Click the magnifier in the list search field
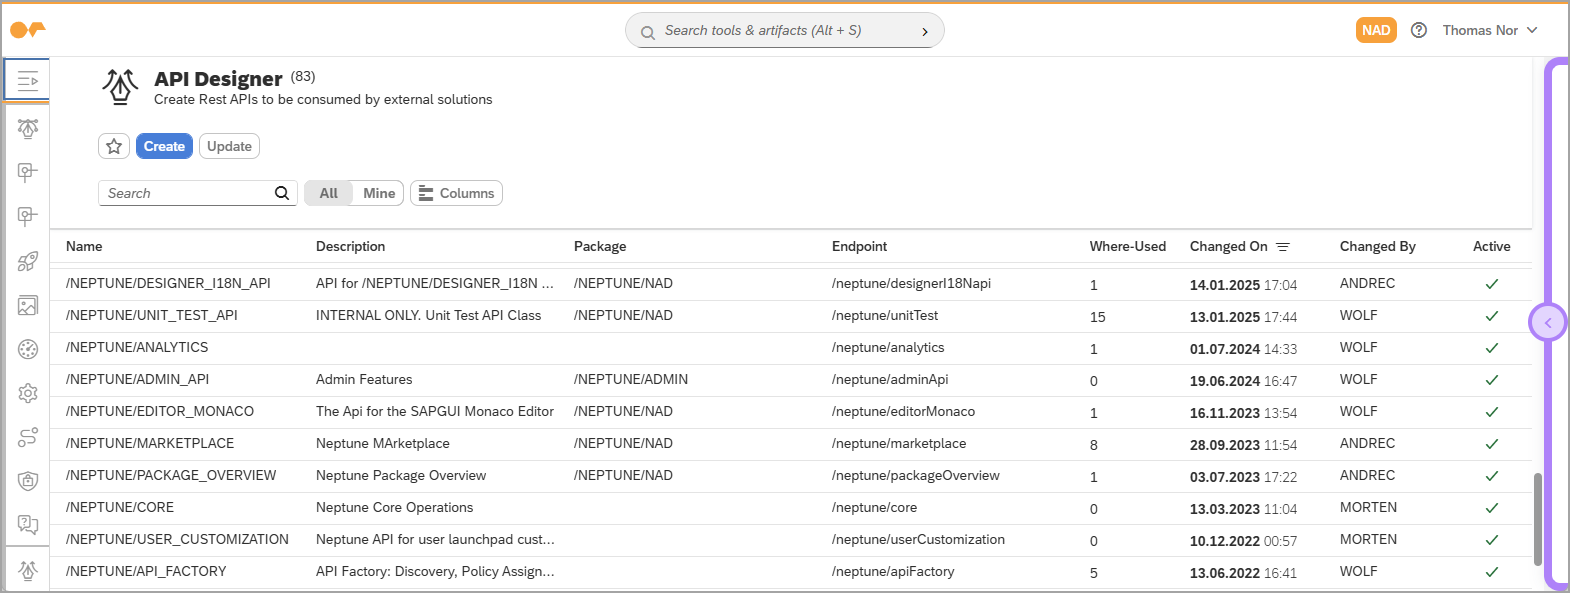This screenshot has width=1570, height=593. pos(282,193)
